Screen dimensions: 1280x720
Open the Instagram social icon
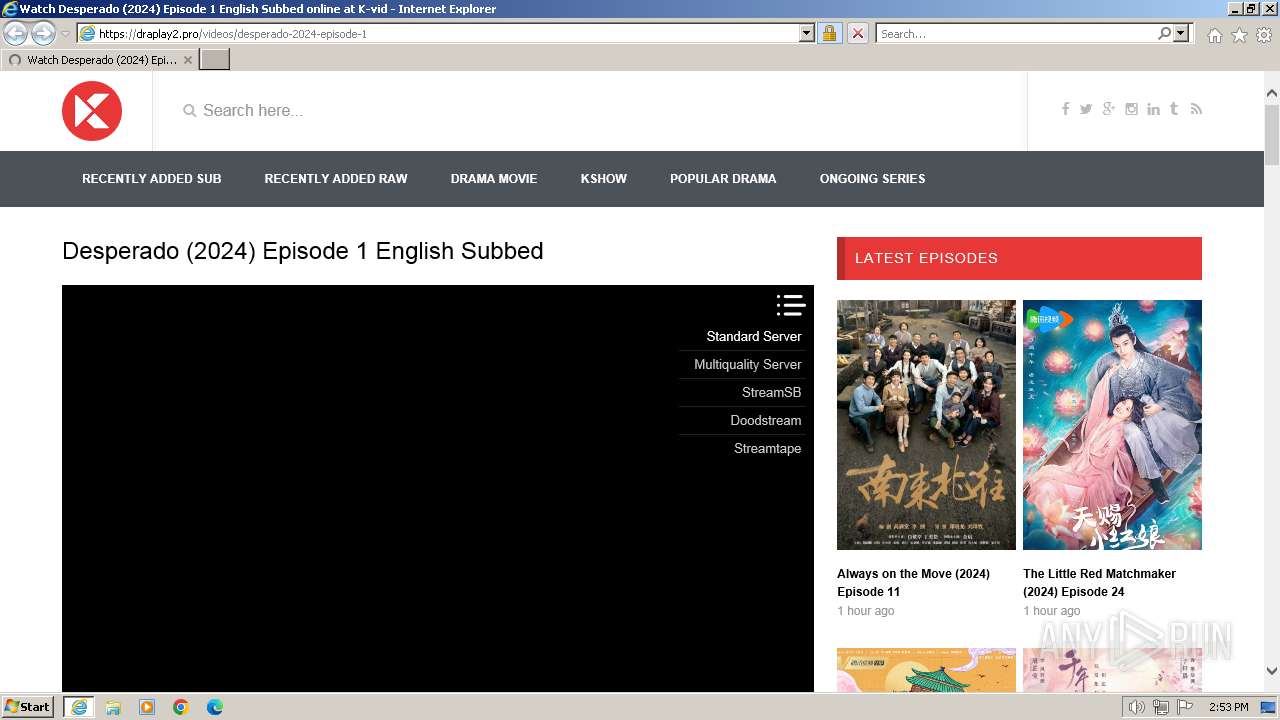[x=1131, y=109]
